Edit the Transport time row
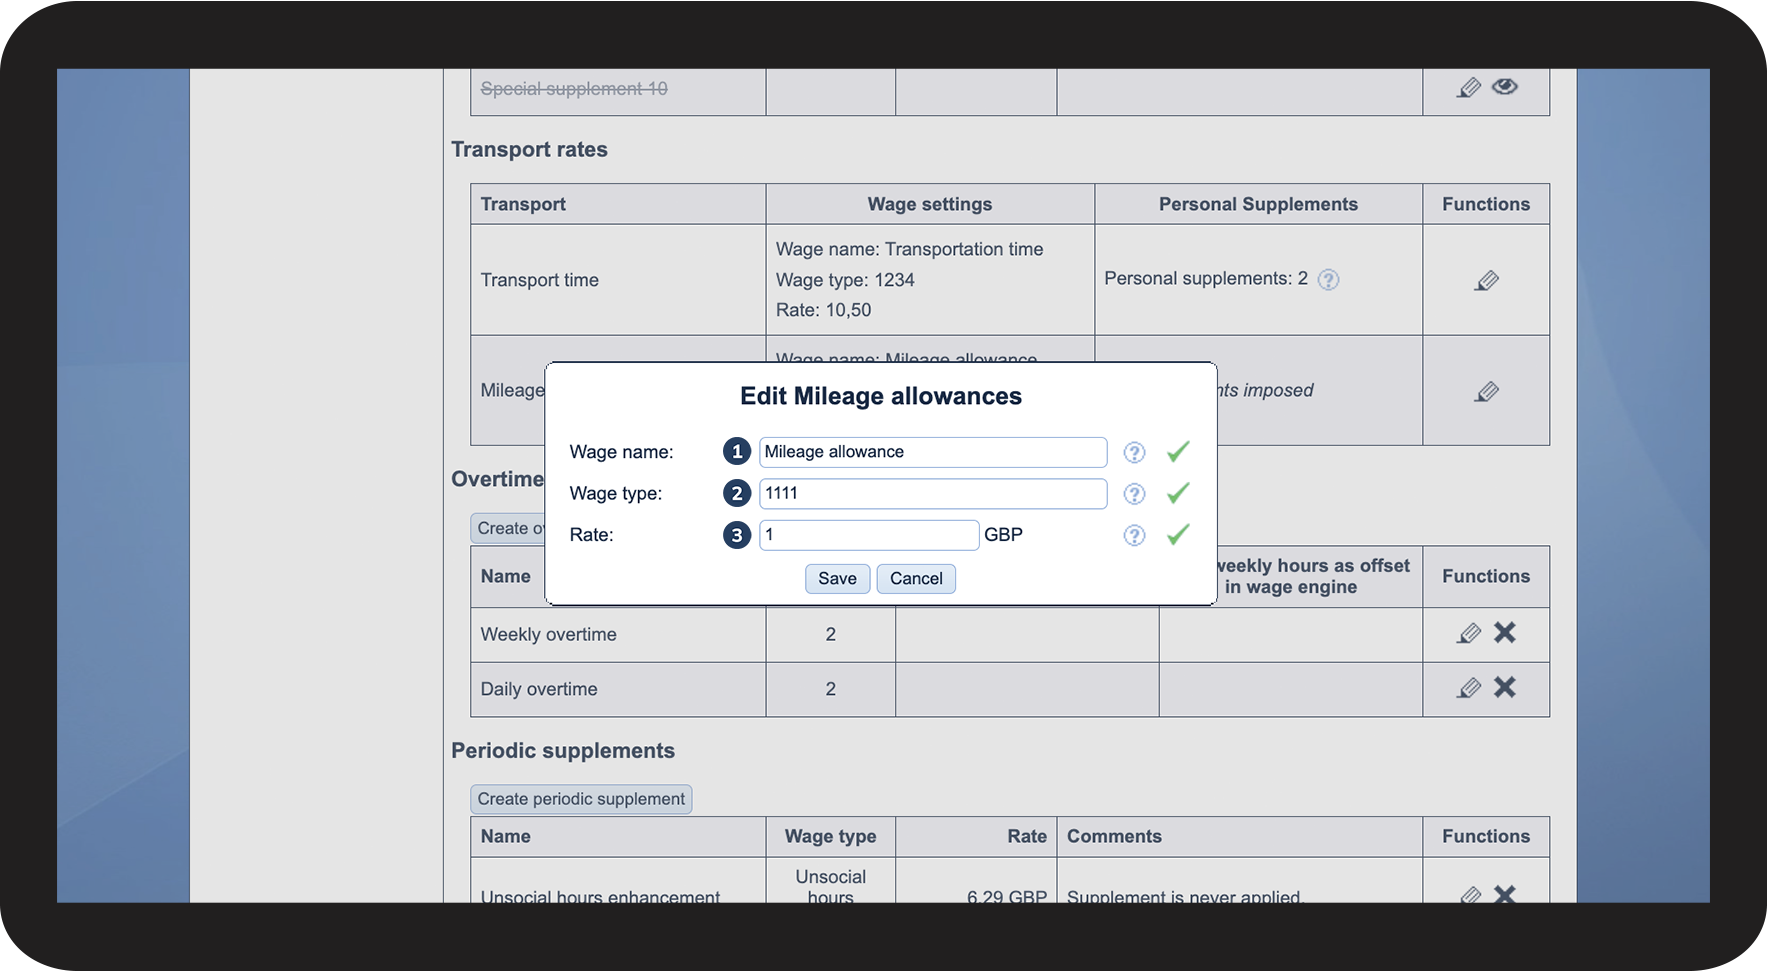 pos(1486,281)
